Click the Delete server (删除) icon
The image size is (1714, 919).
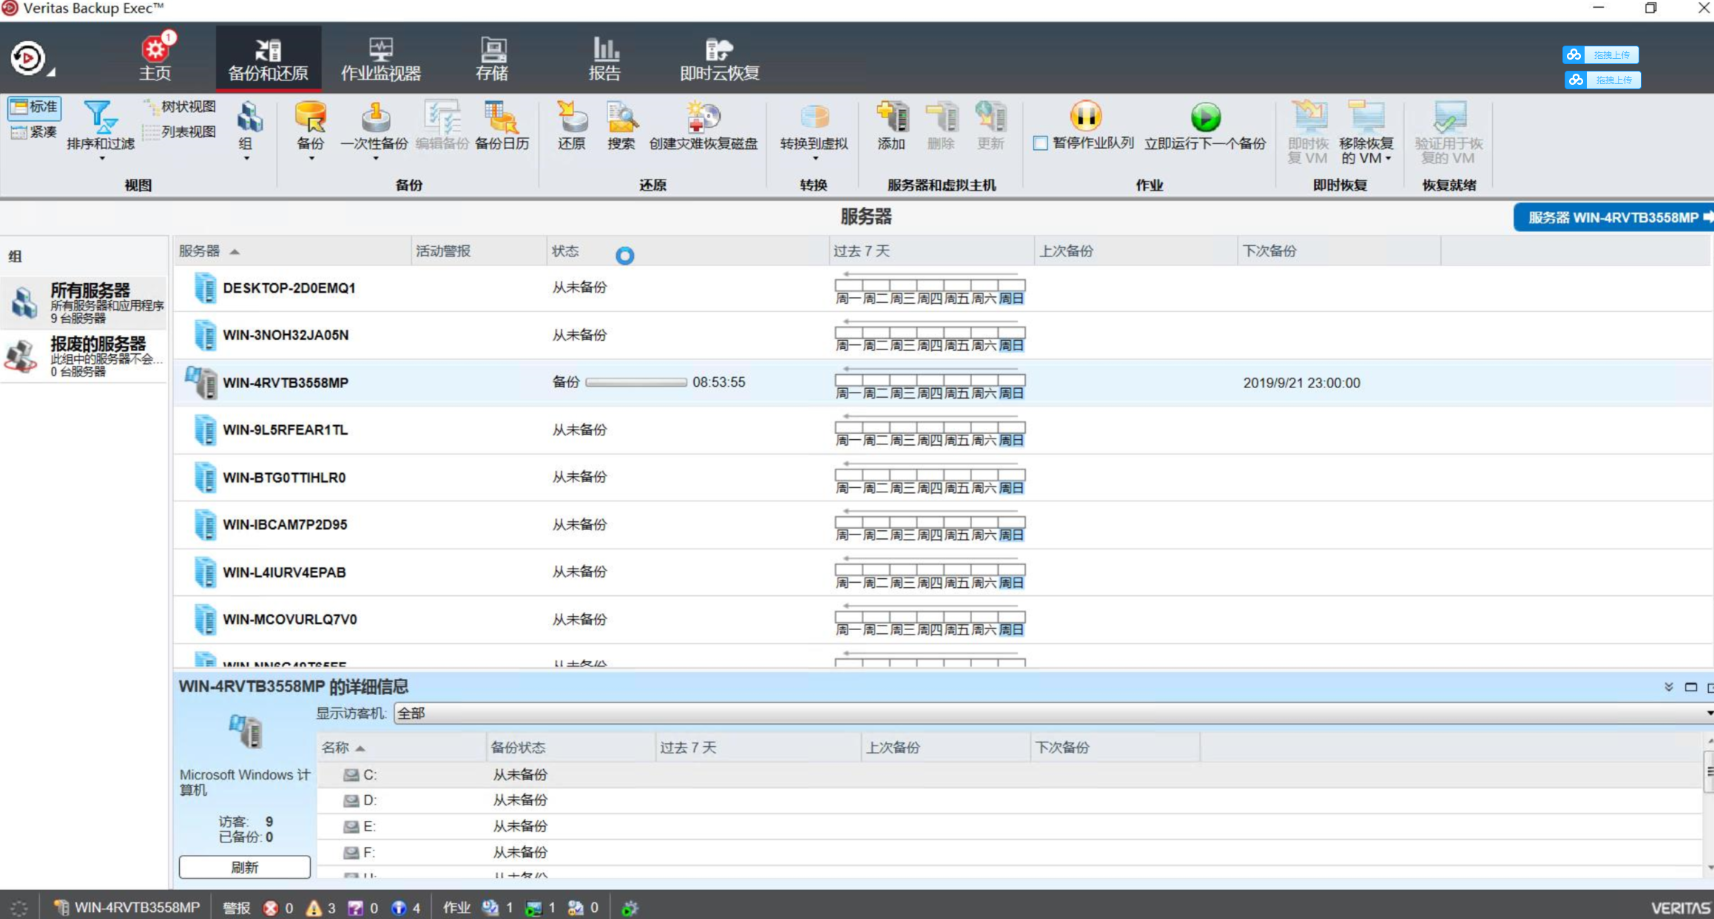[x=941, y=126]
